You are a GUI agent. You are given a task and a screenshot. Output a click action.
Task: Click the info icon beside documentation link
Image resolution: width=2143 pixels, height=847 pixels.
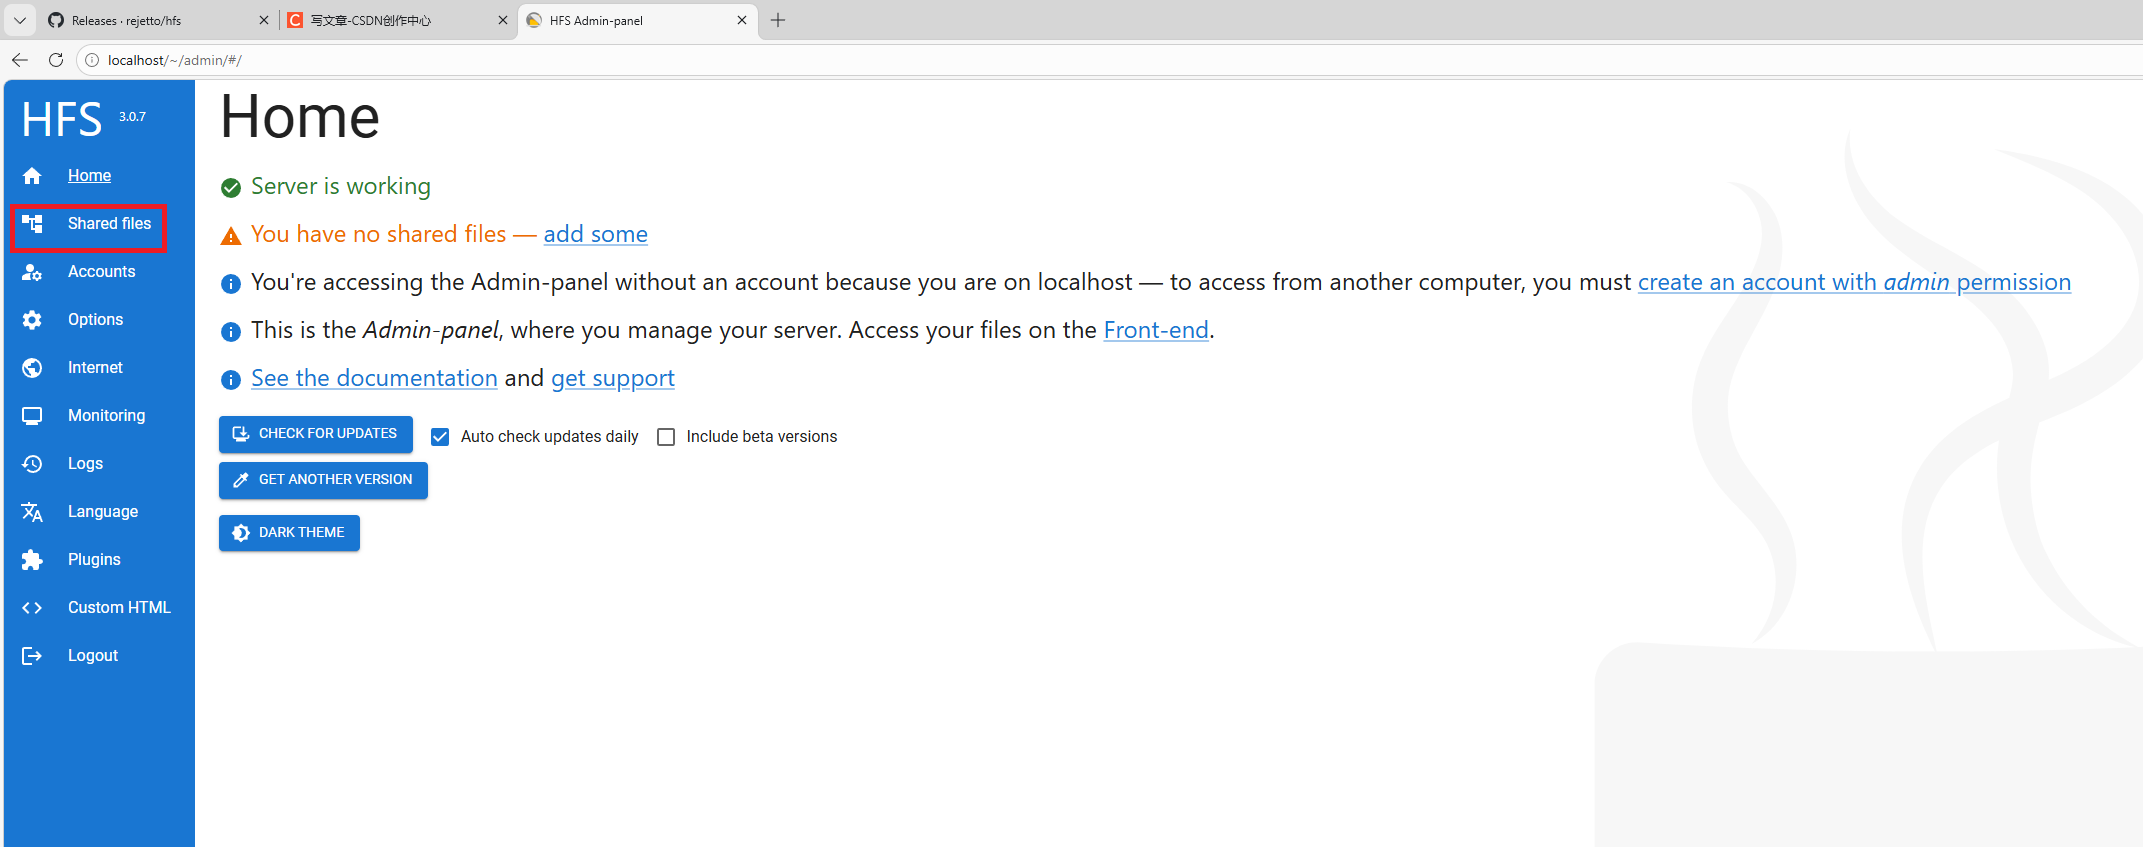[x=231, y=380]
